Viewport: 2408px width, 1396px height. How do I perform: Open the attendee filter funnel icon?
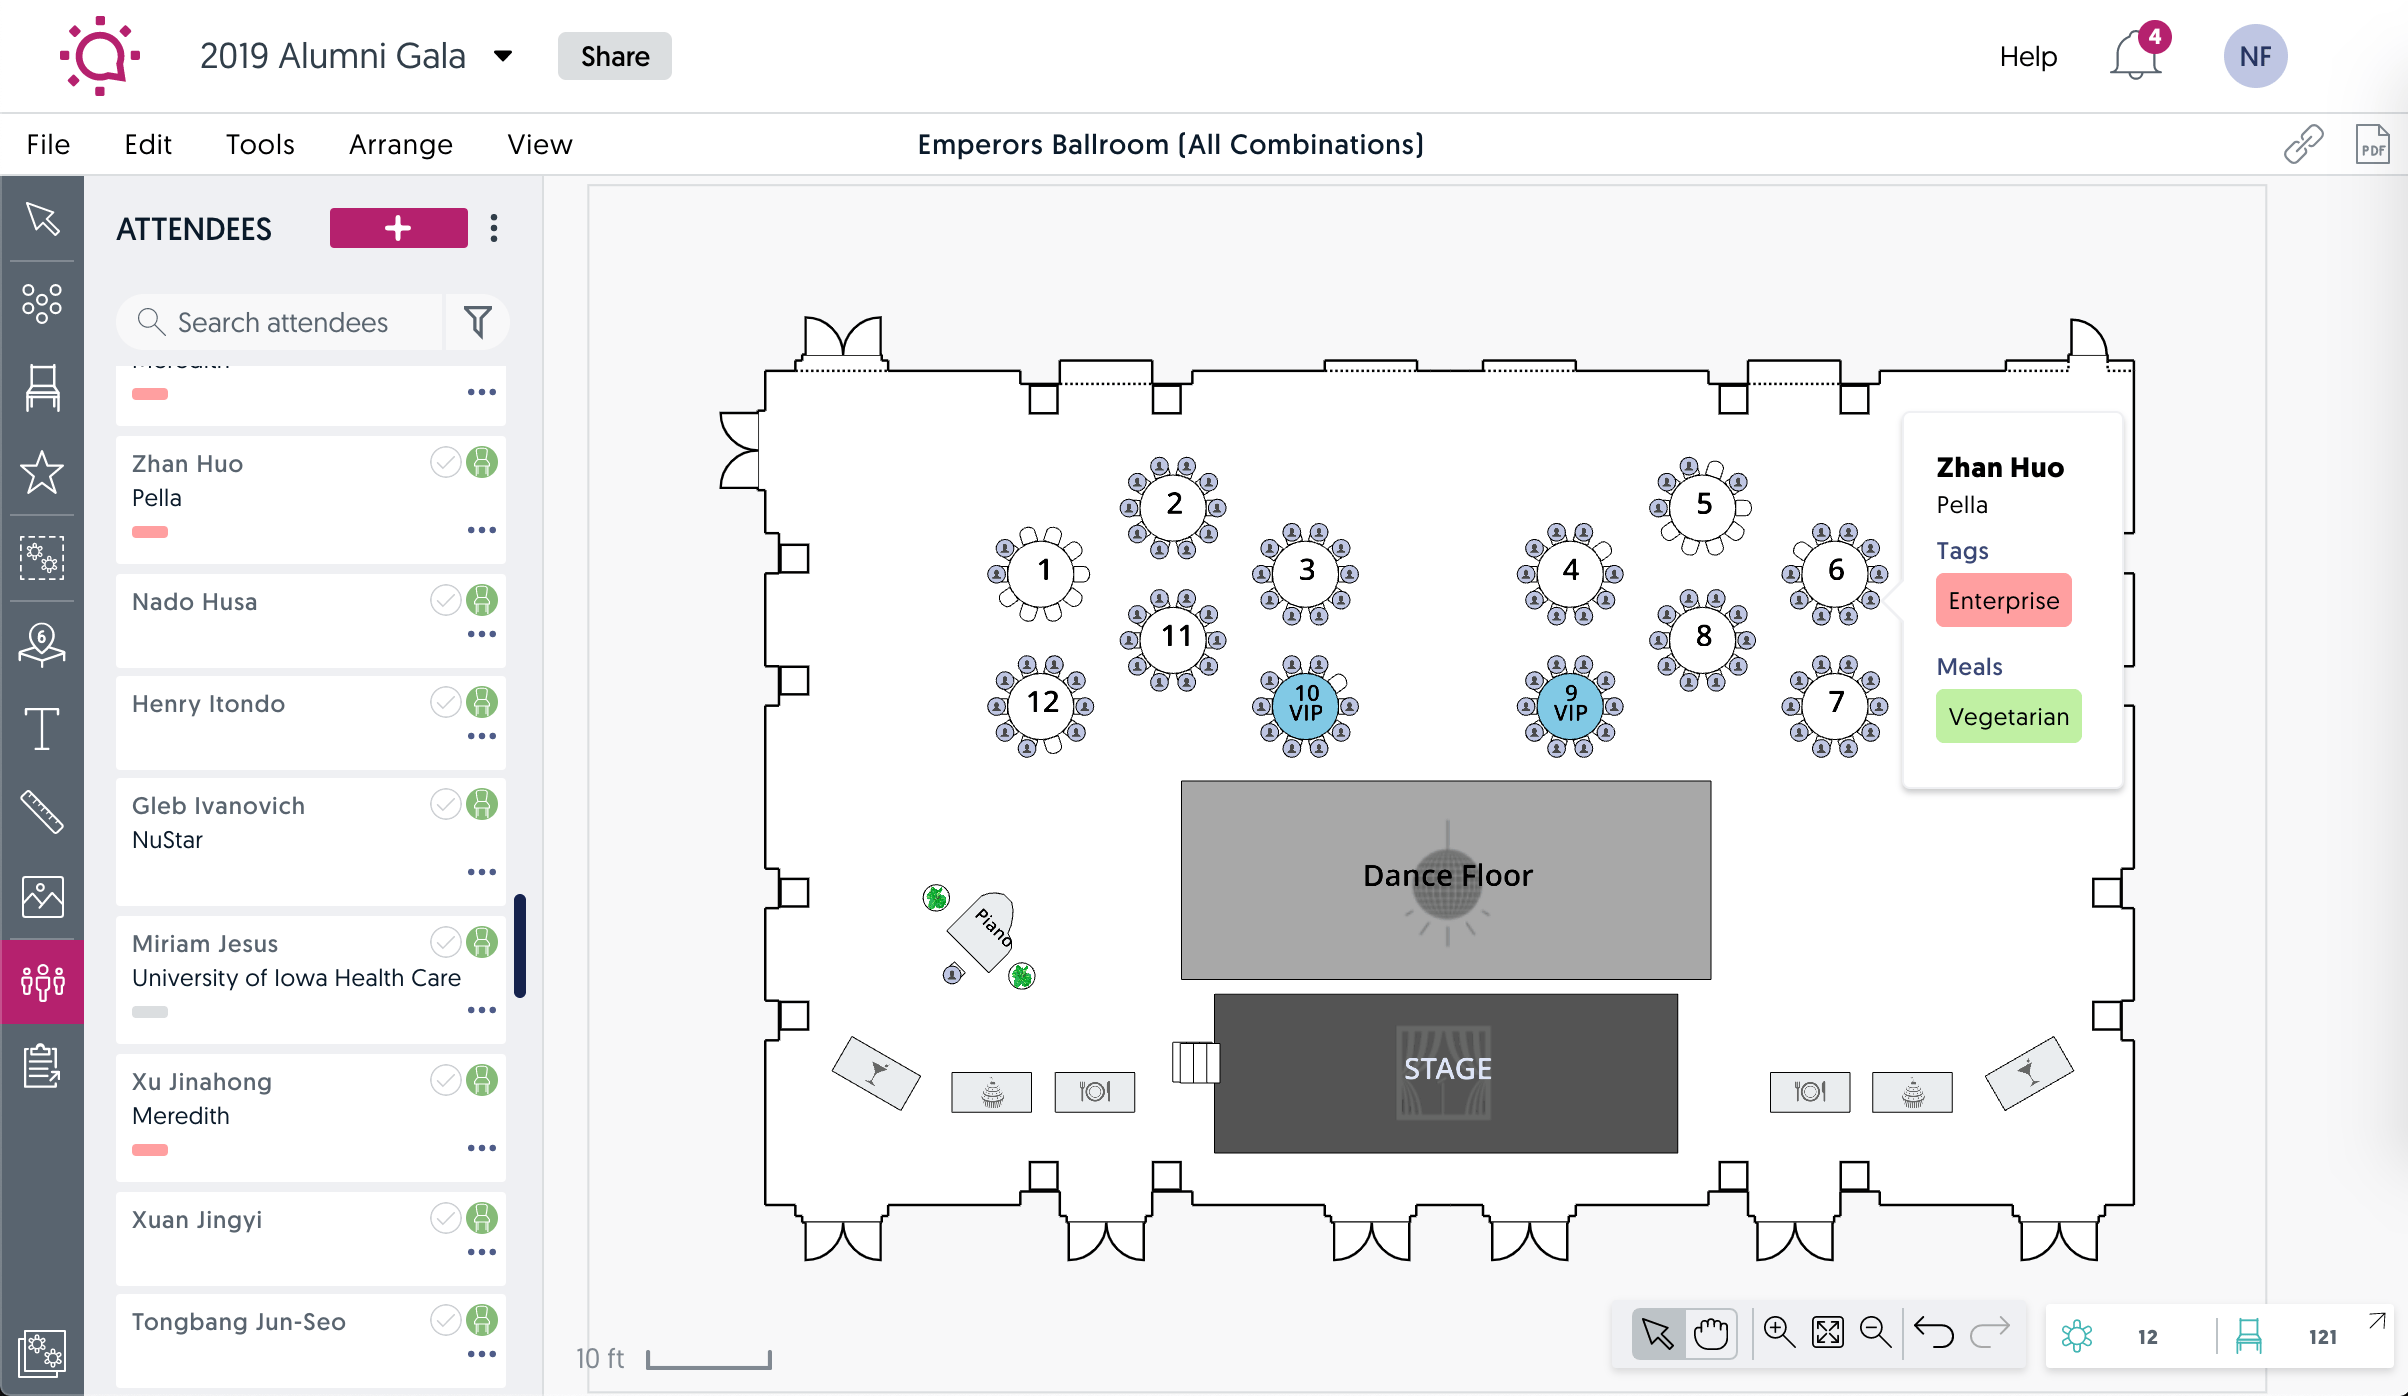pos(478,322)
